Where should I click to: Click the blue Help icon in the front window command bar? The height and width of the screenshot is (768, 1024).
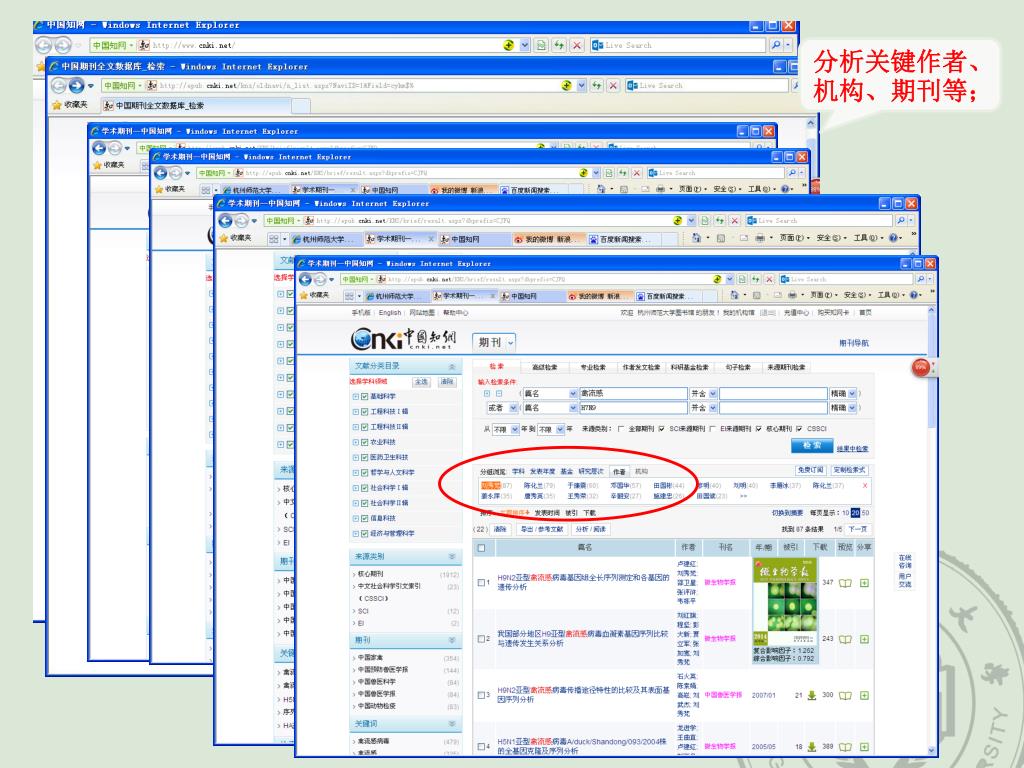pyautogui.click(x=915, y=295)
